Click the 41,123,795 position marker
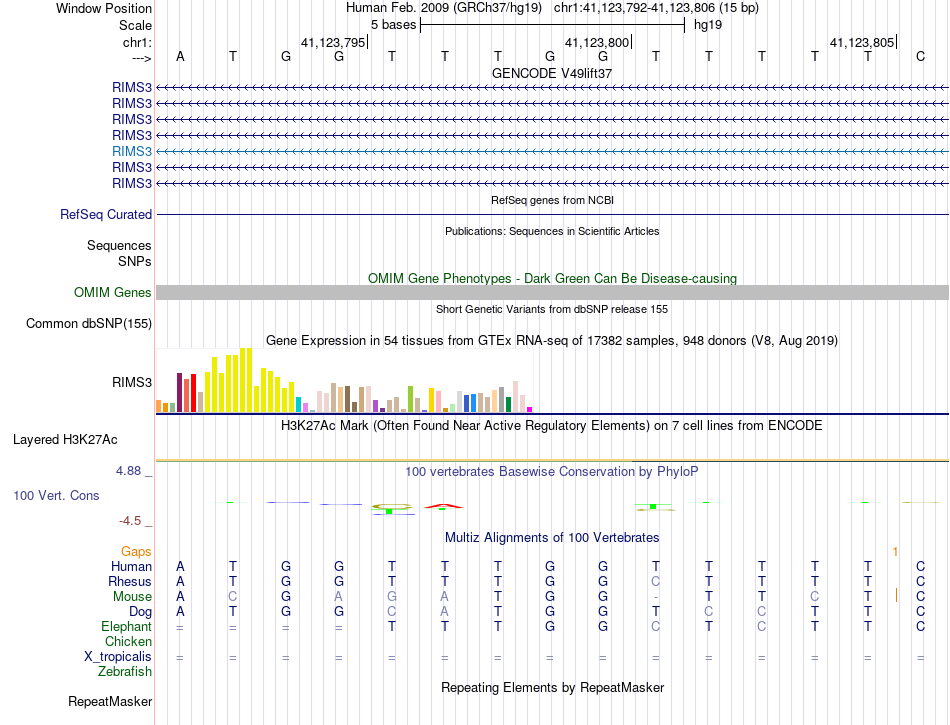The height and width of the screenshot is (725, 950). [334, 42]
